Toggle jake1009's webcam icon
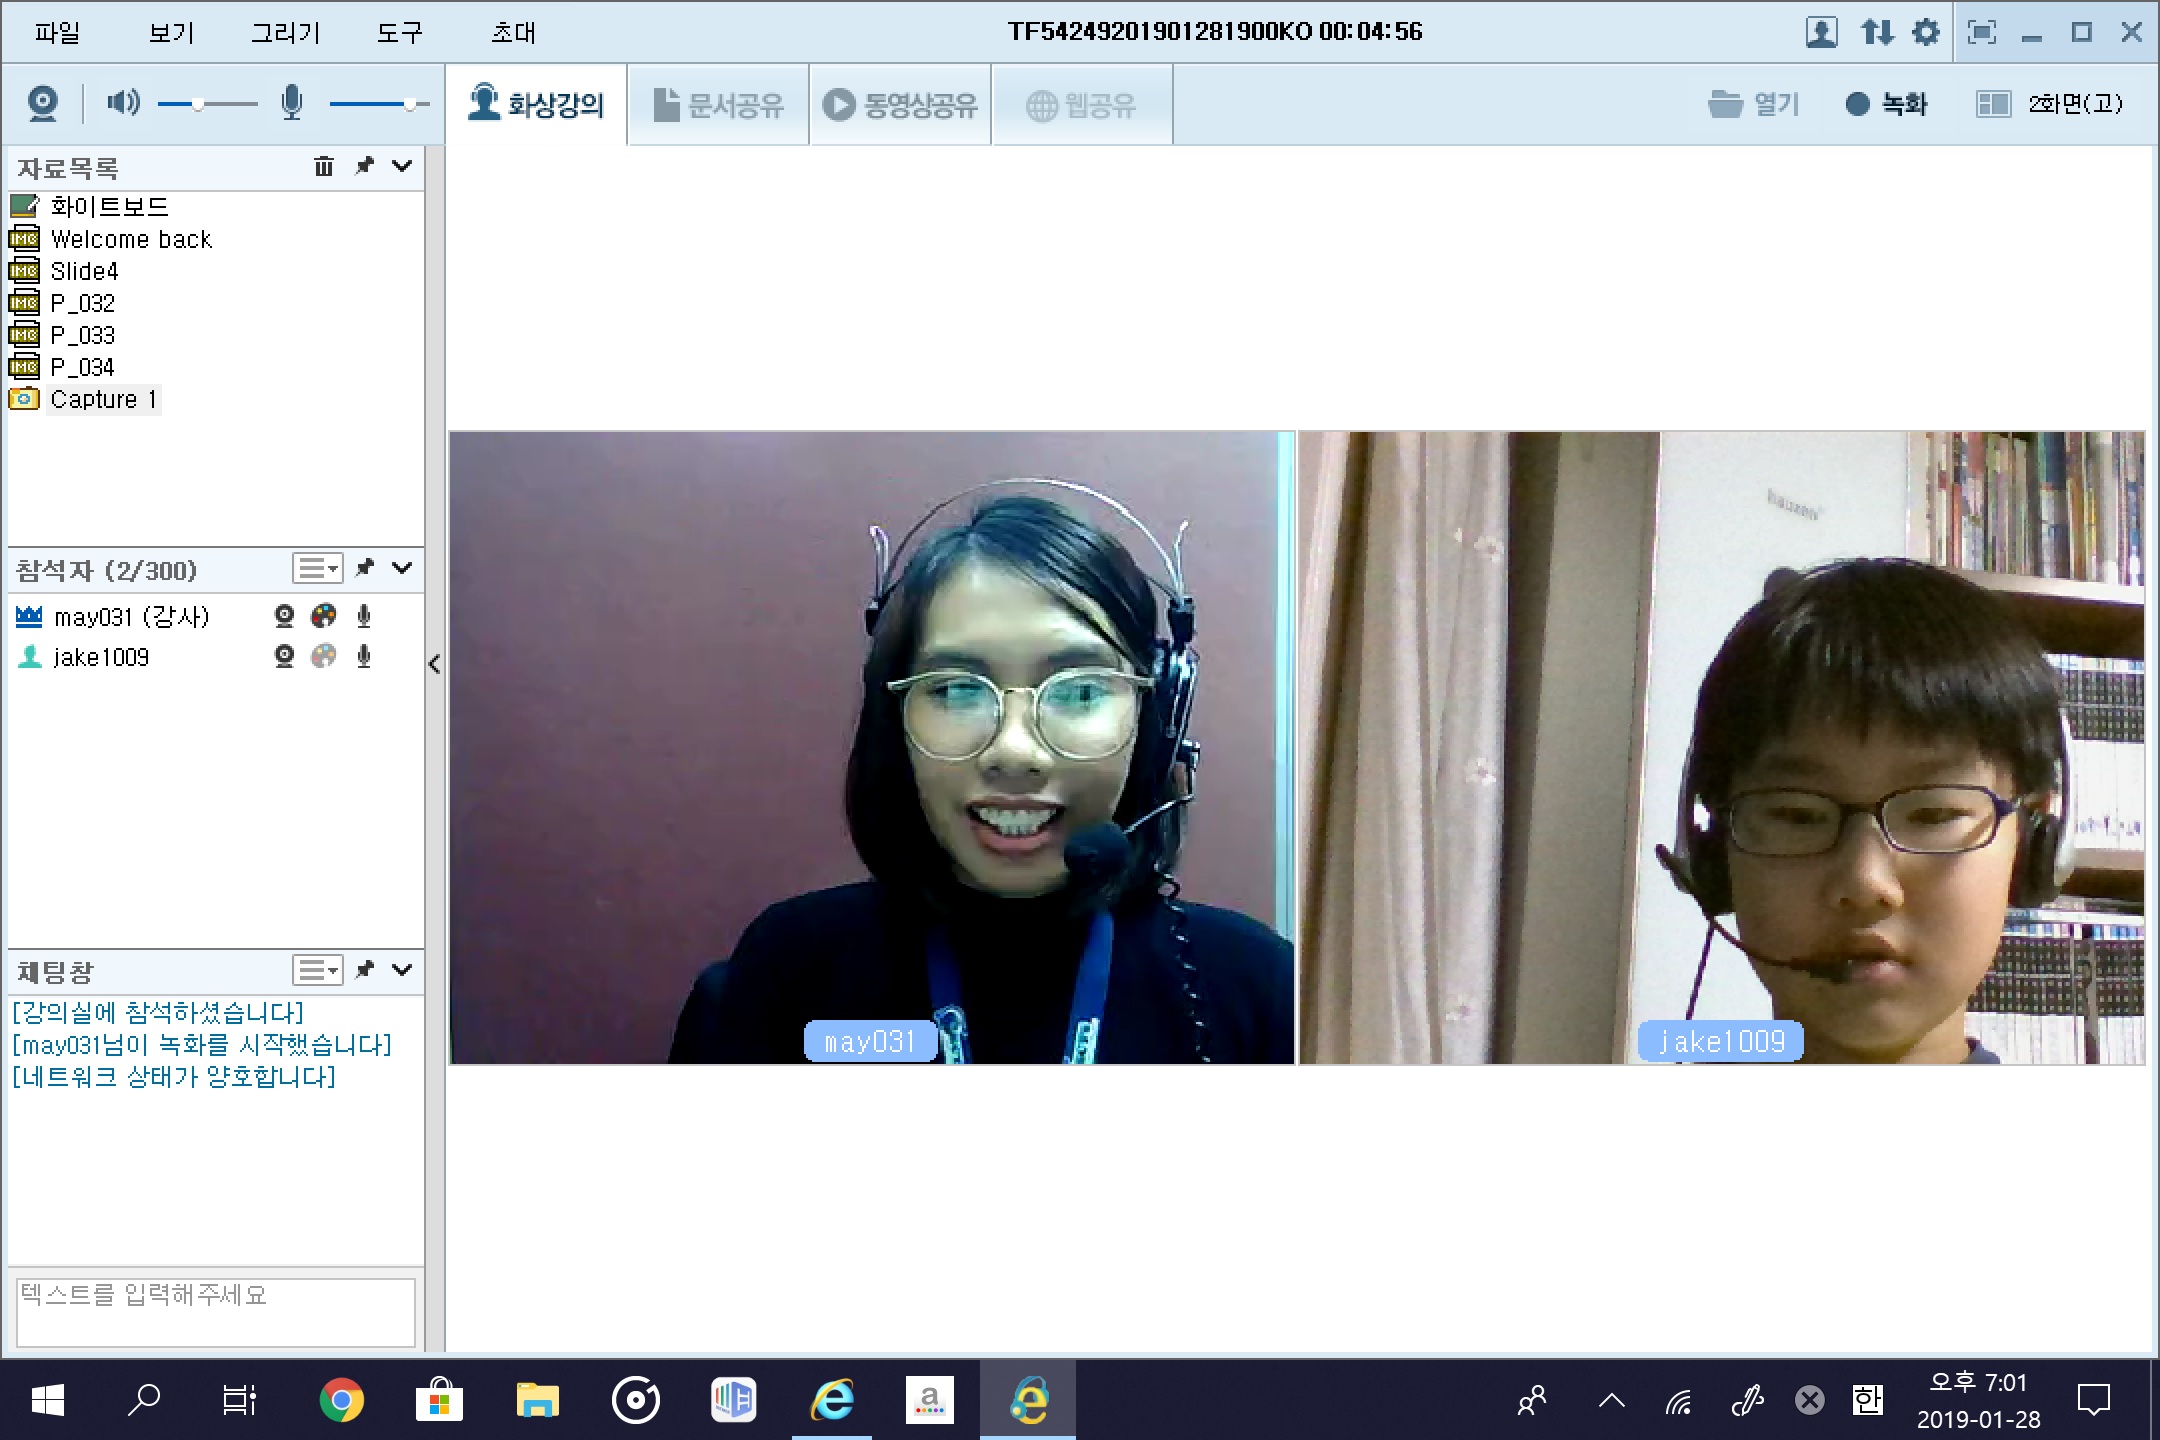The image size is (2160, 1440). (284, 657)
